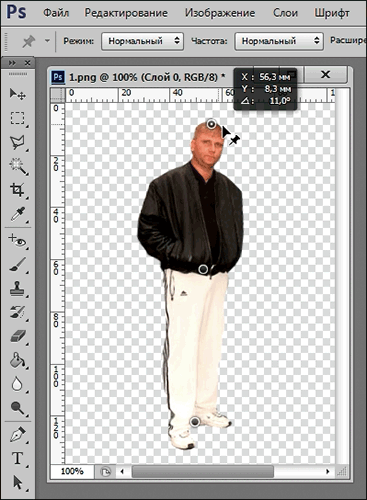Open the Изображение menu
Viewport: 367px width, 500px height.
pos(220,13)
